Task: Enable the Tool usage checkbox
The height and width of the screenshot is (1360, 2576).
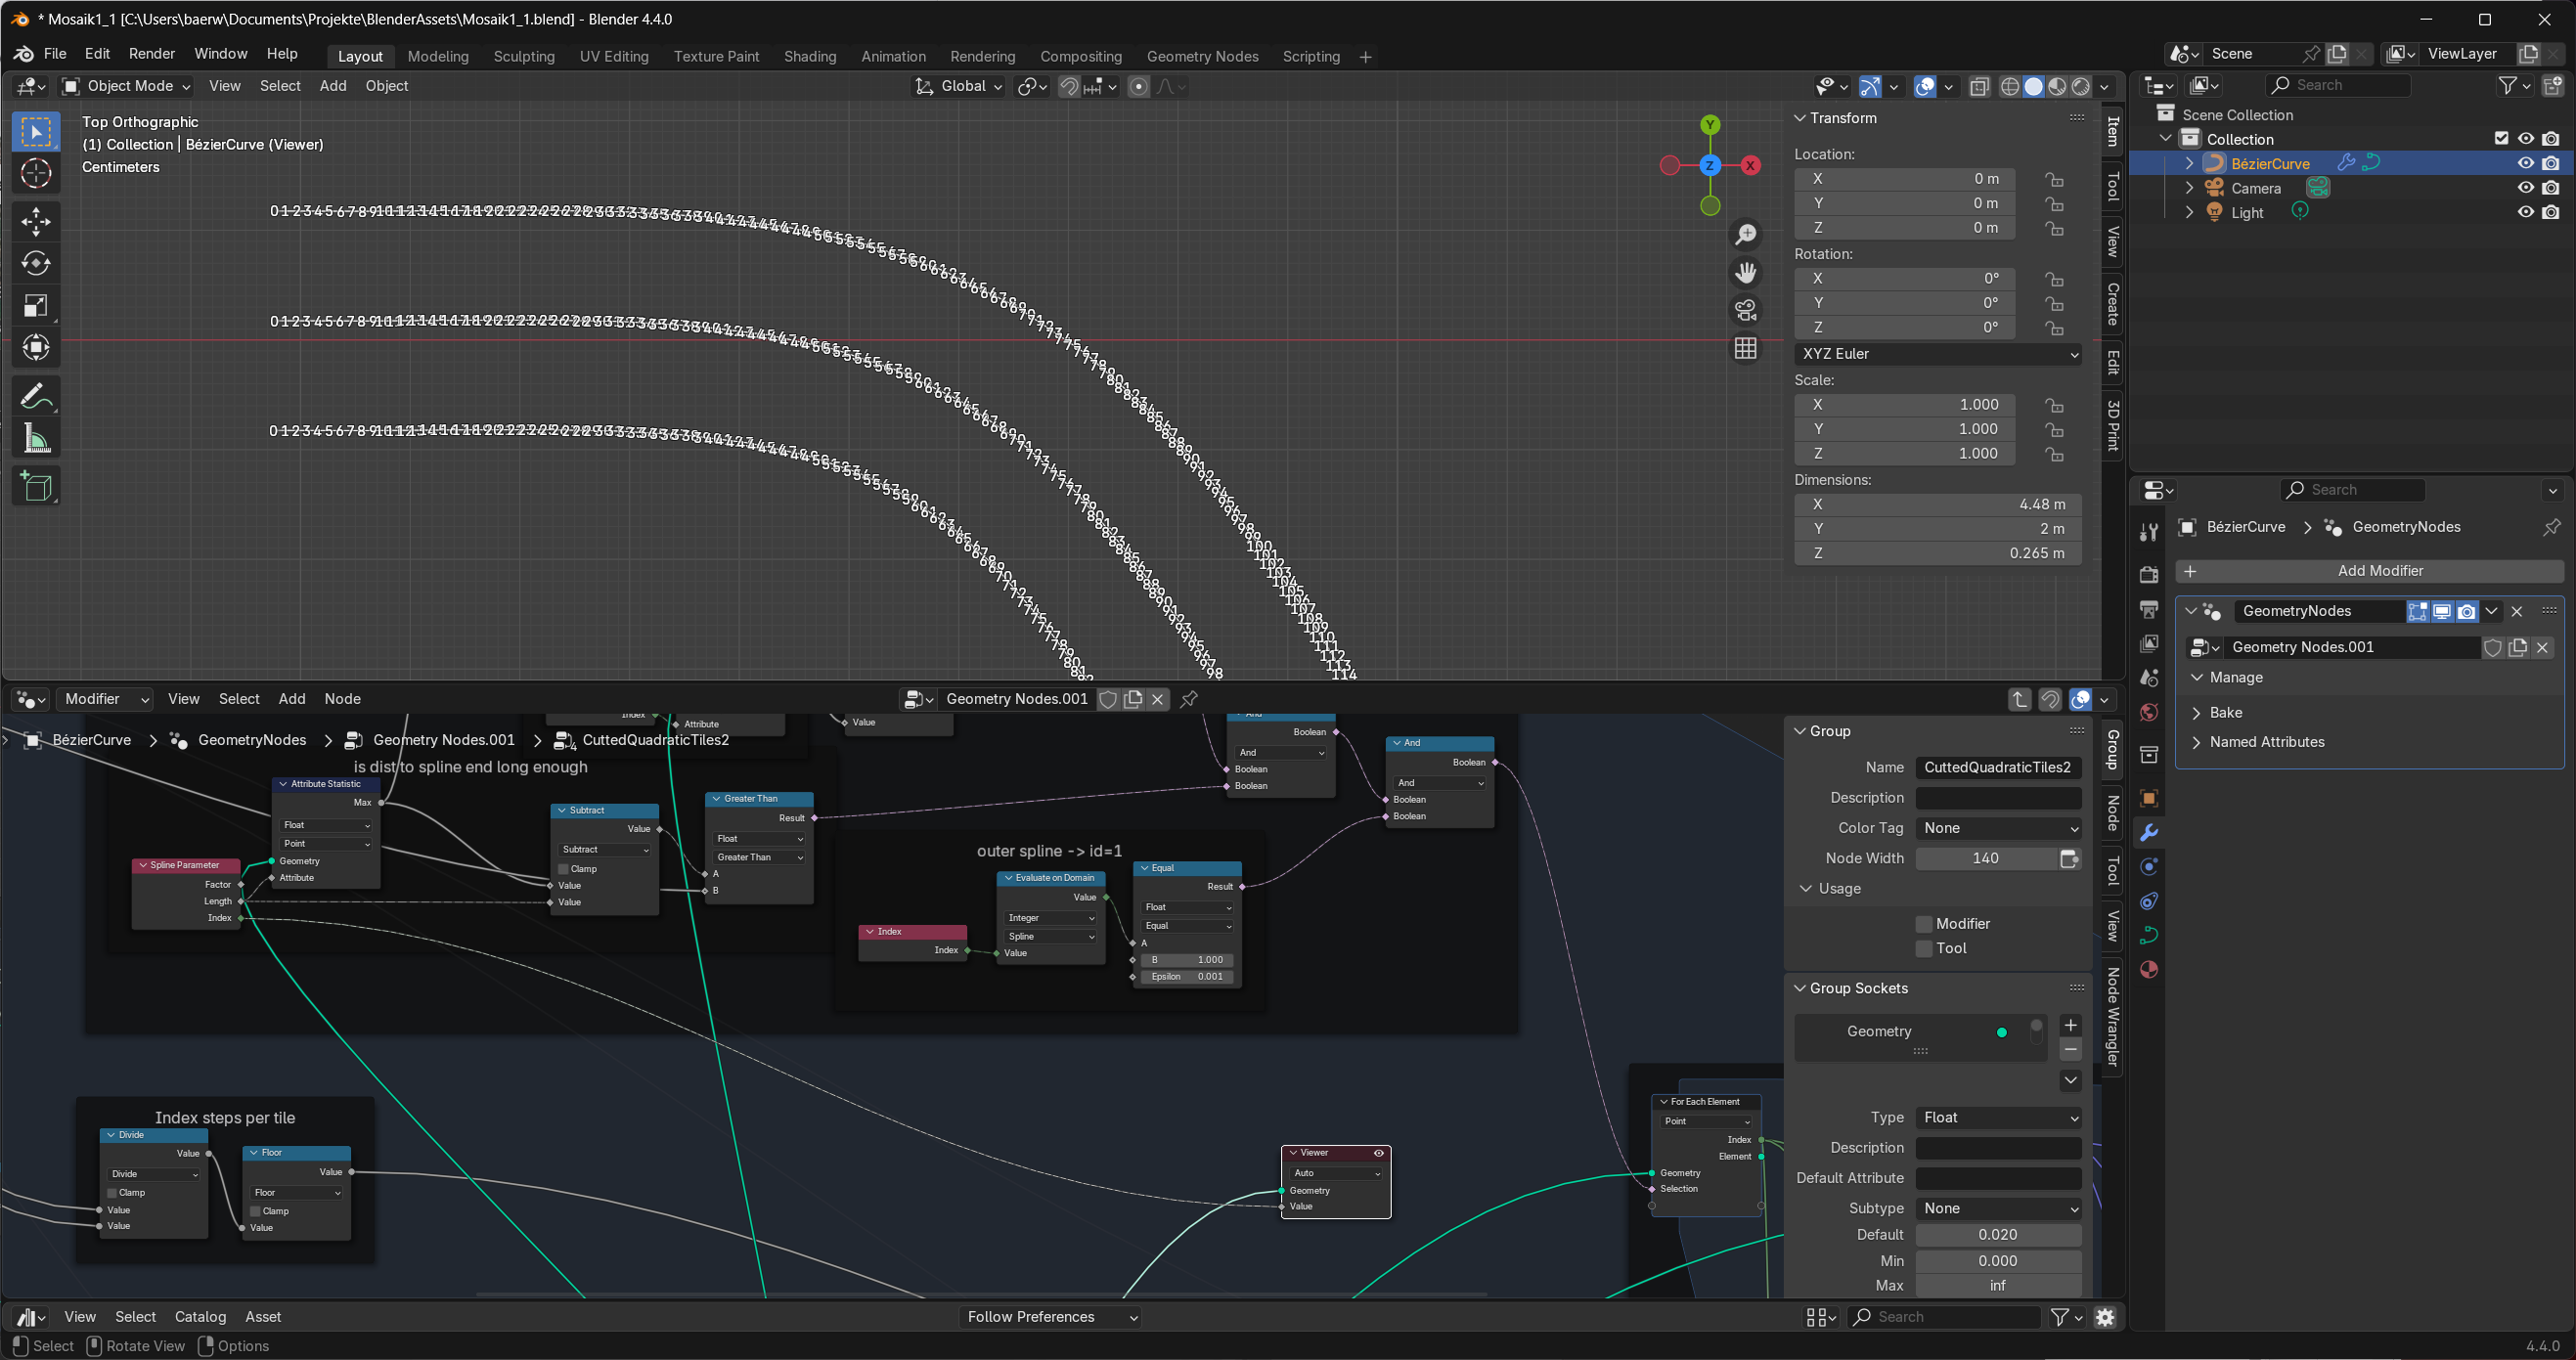Action: point(1924,948)
